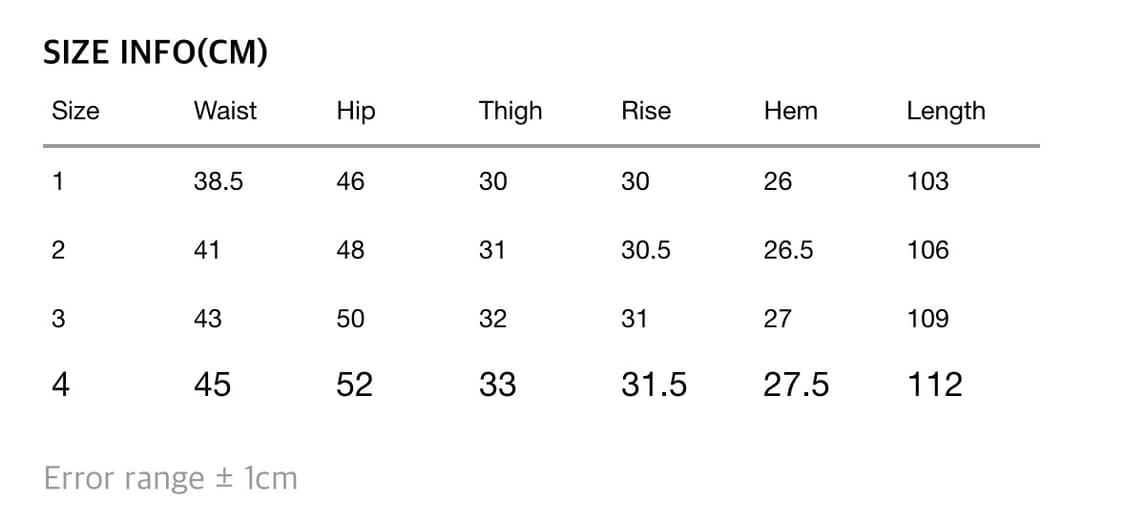
Task: Click the SIZE INFO(CM) heading
Action: 155,53
